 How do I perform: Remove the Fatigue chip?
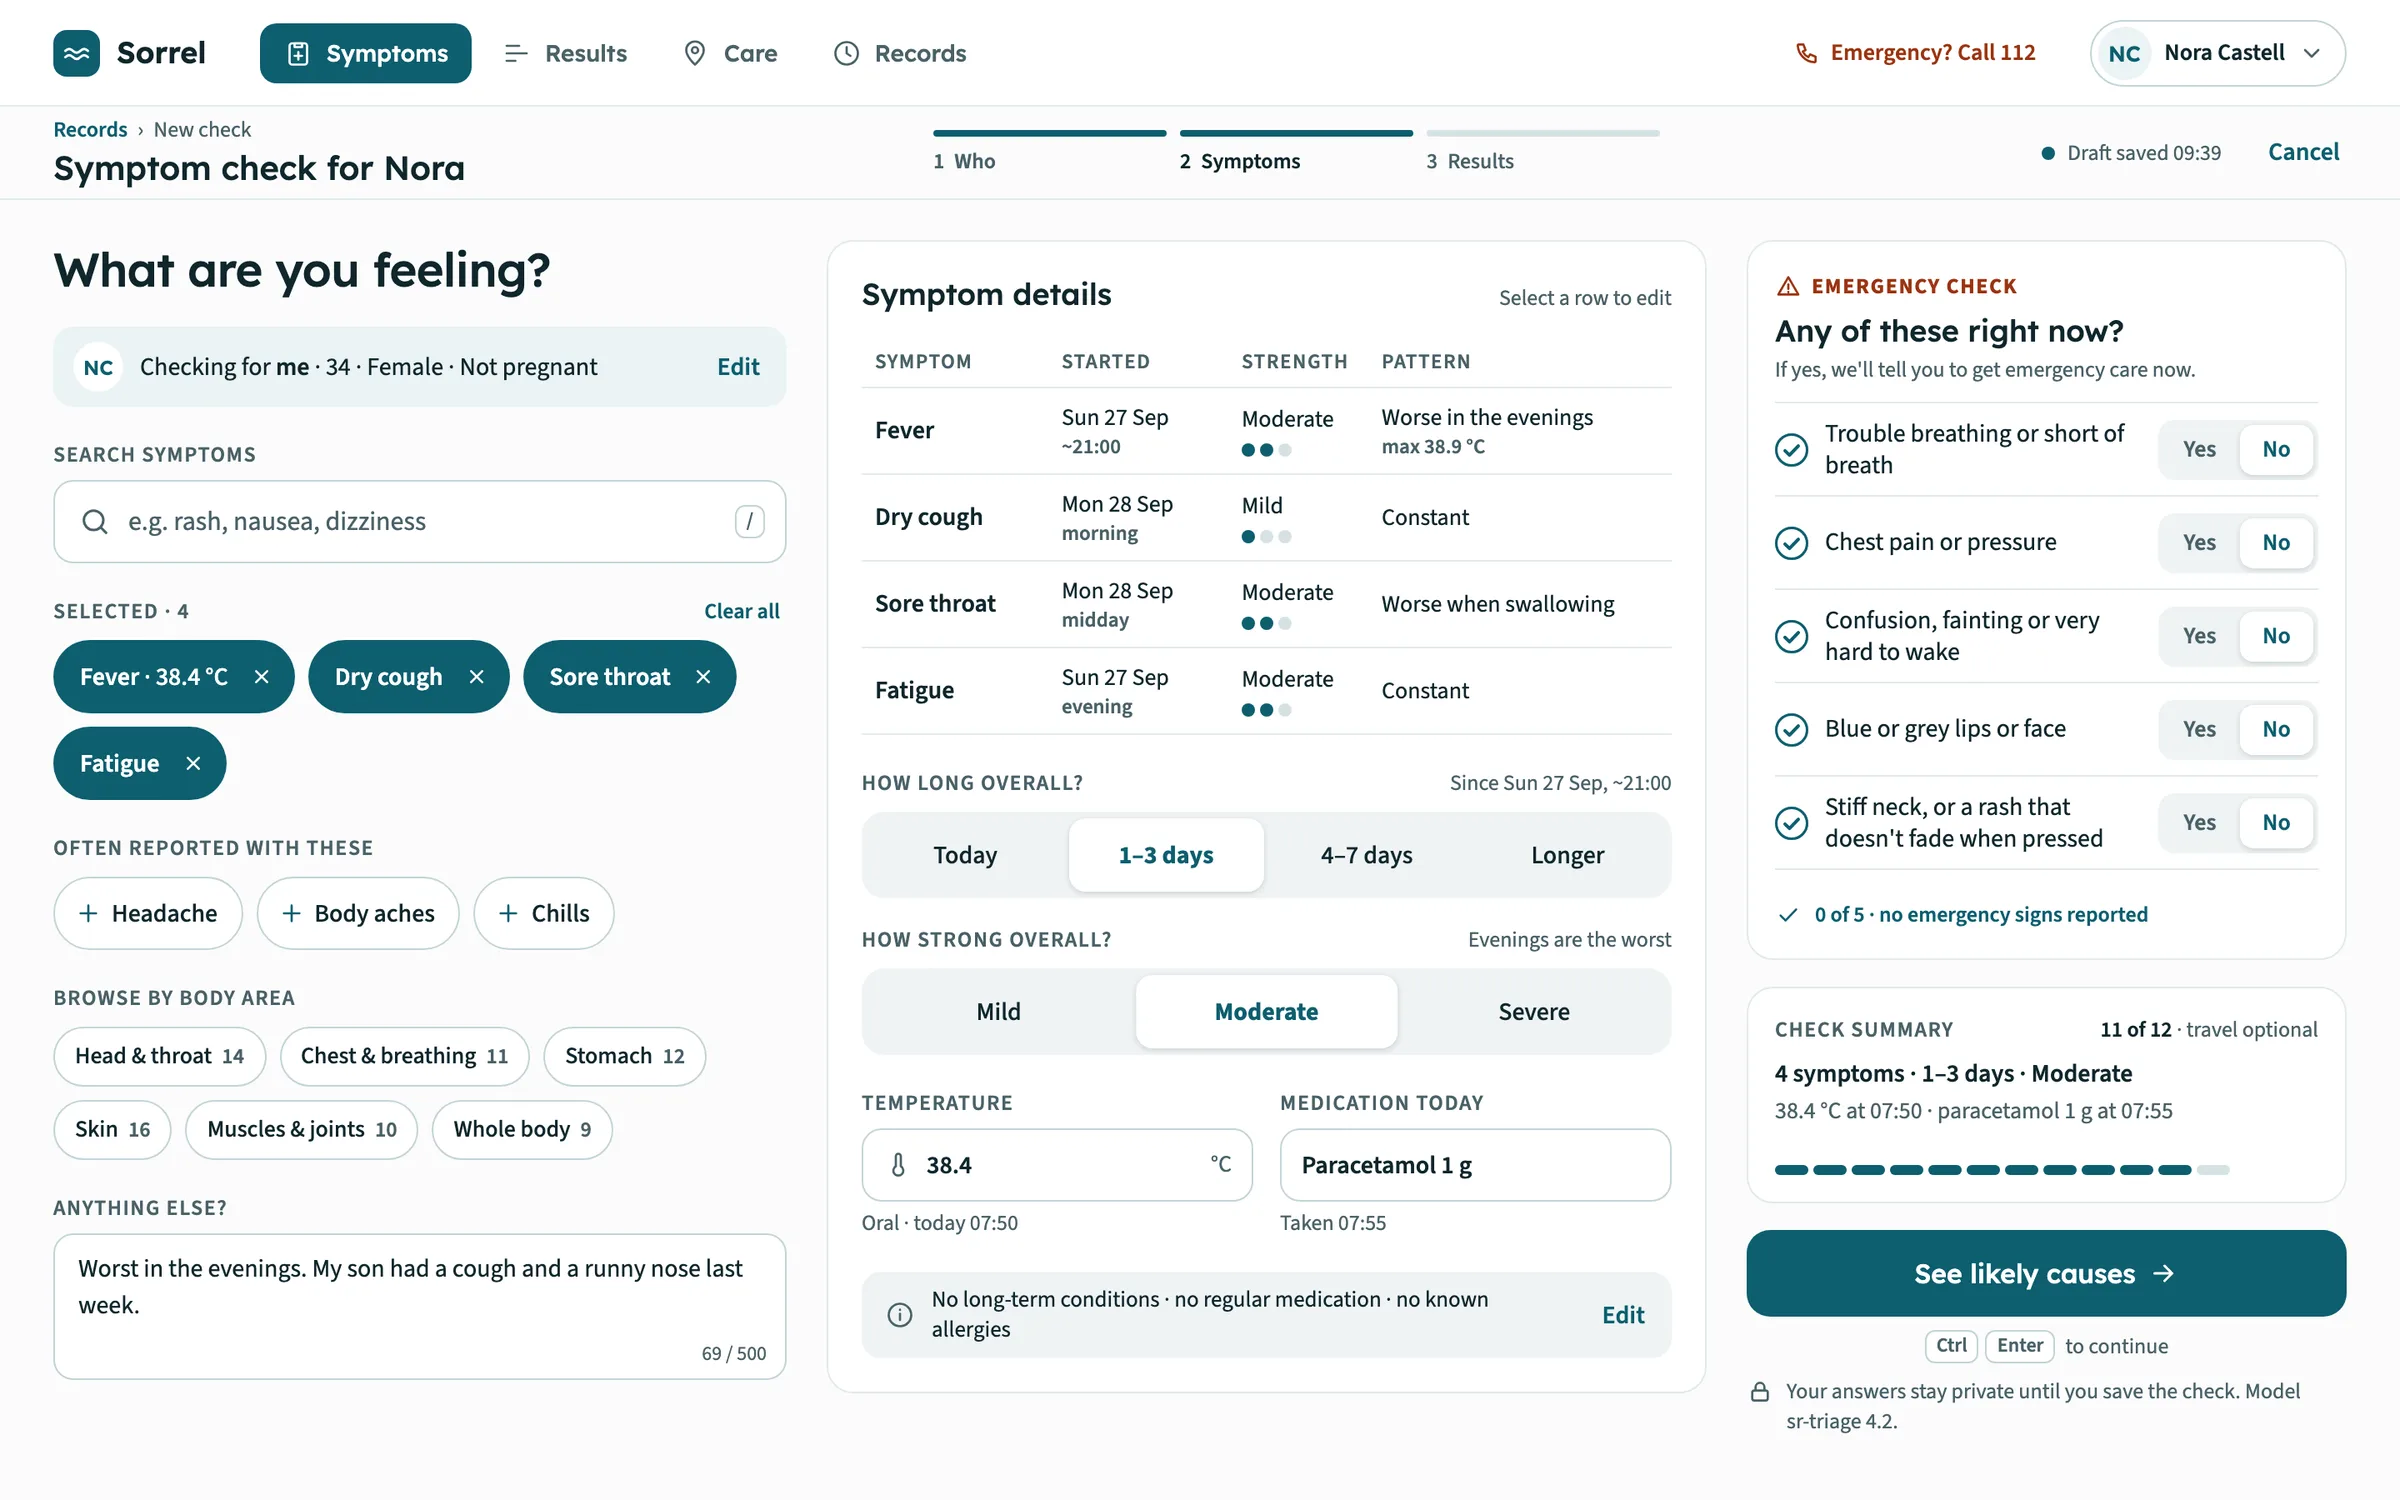(194, 763)
